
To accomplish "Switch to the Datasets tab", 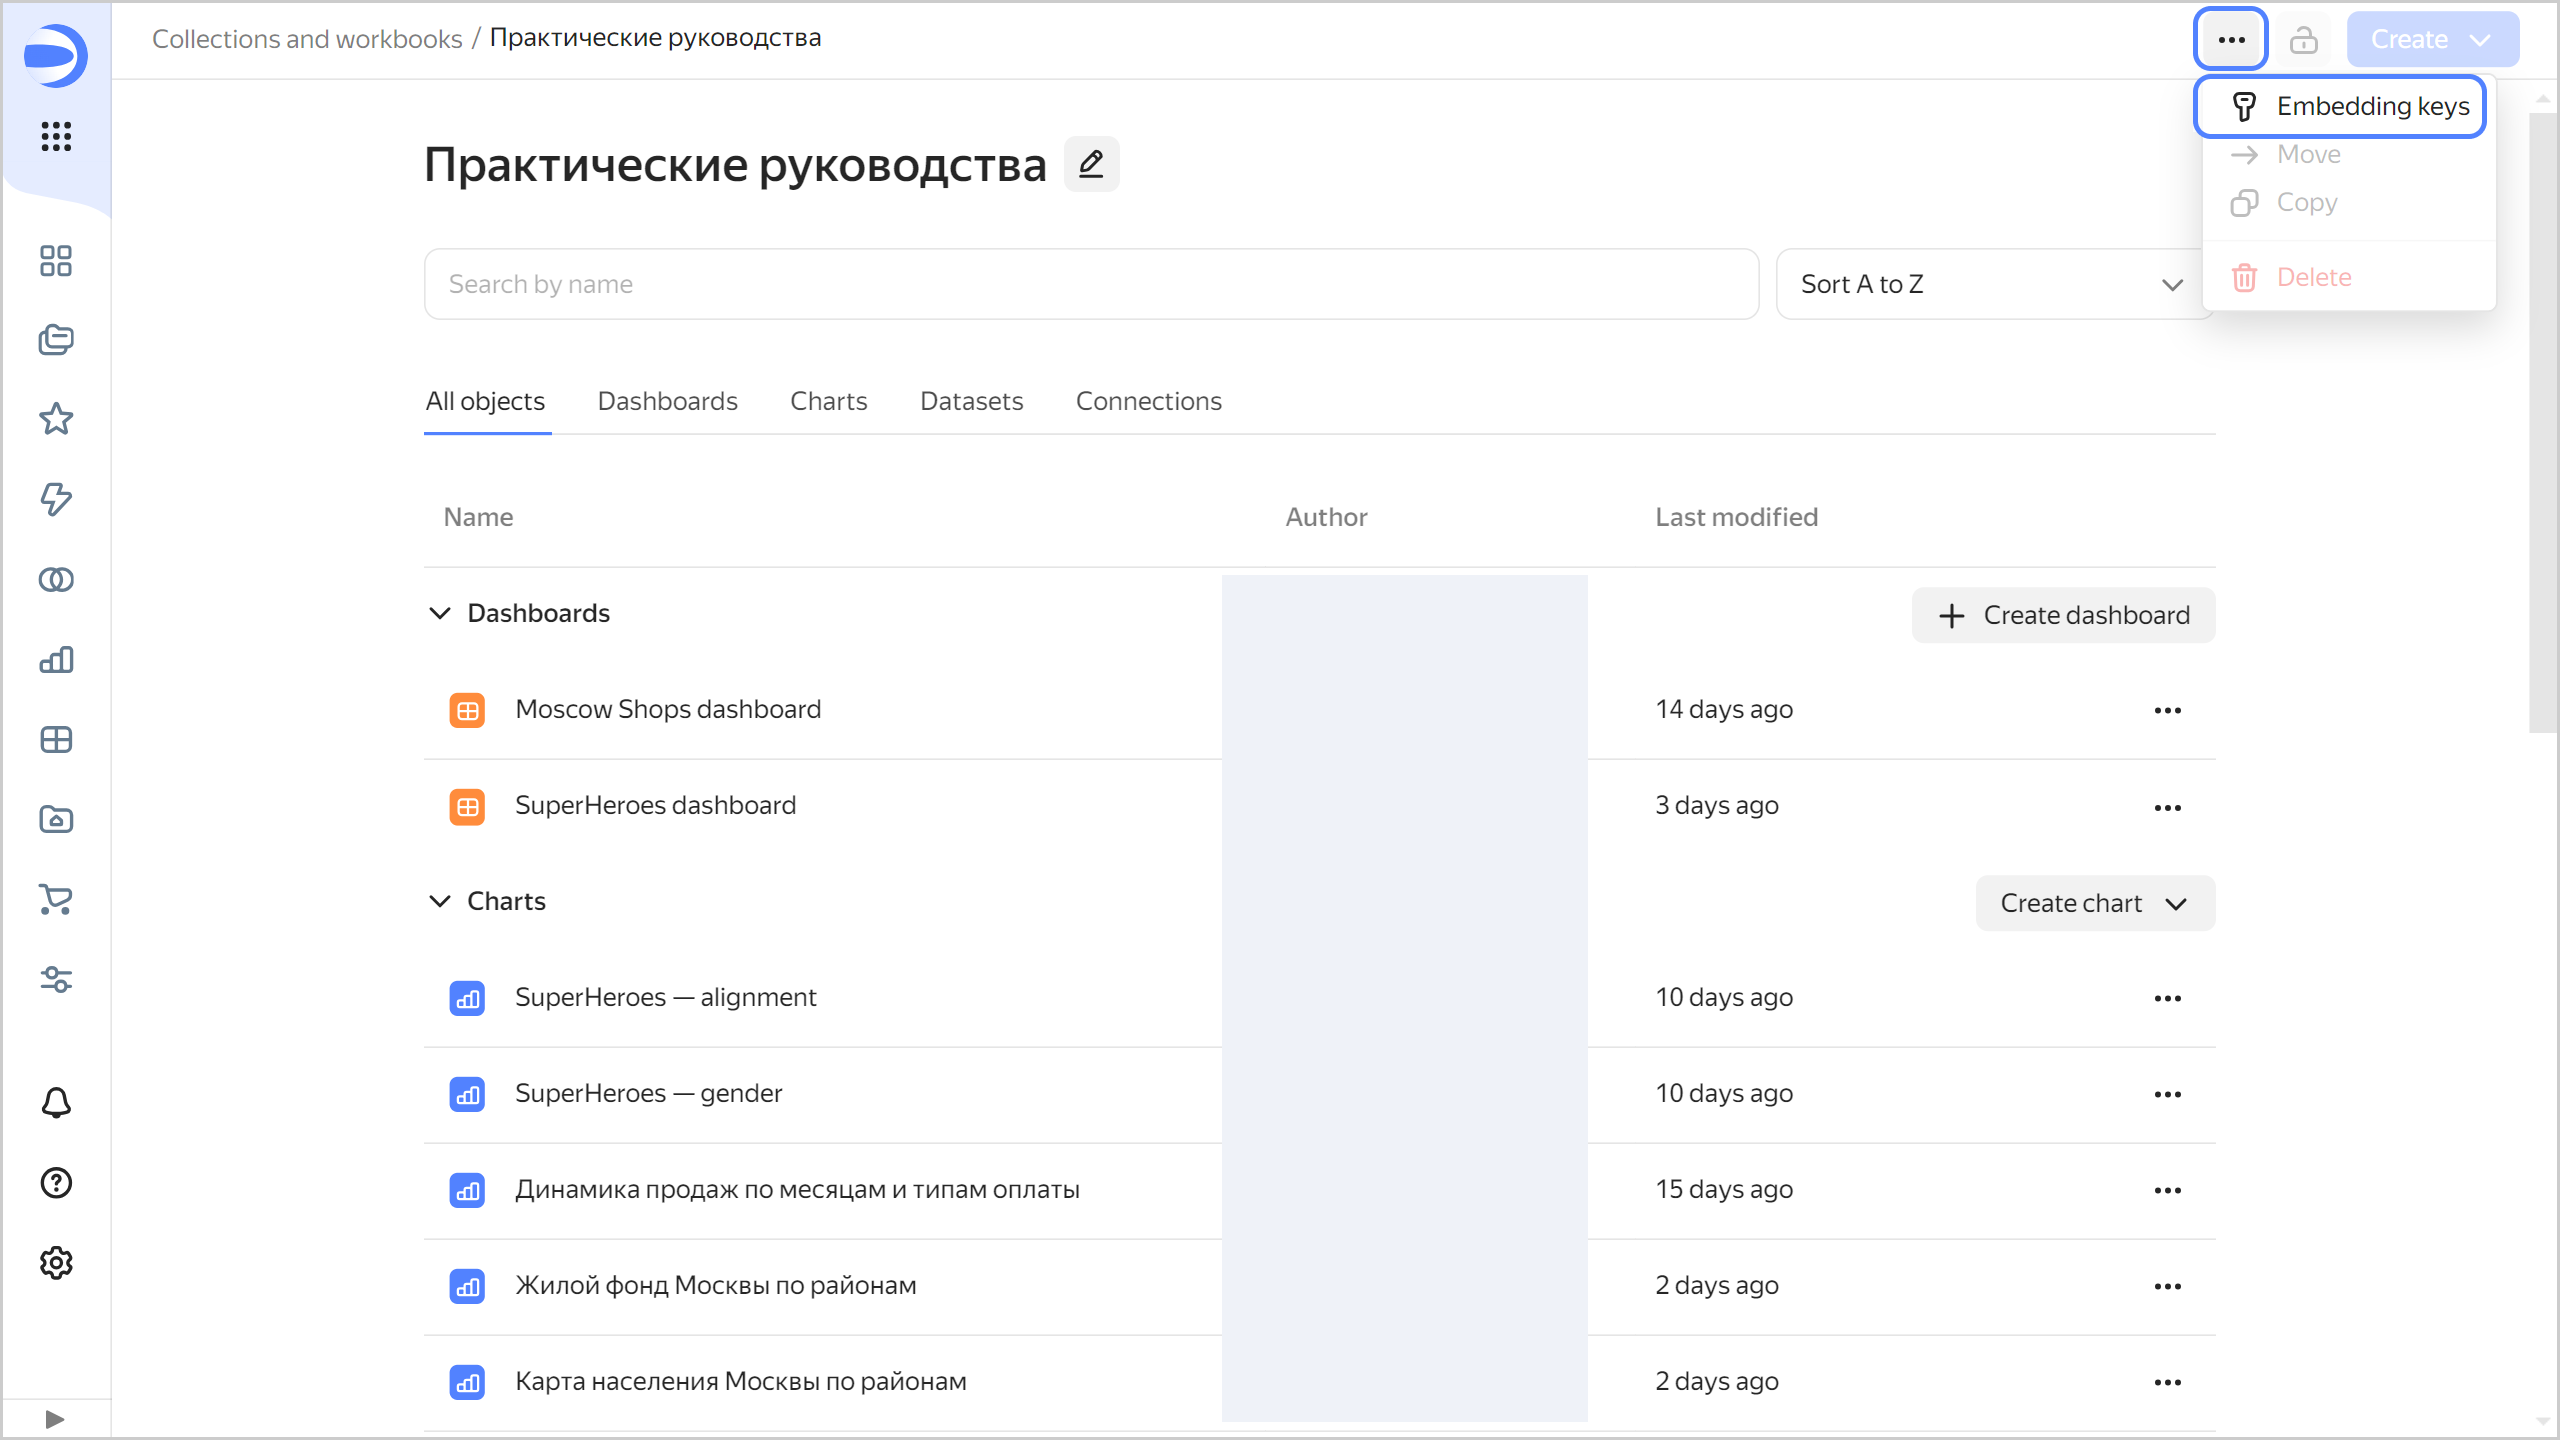I will coord(971,401).
